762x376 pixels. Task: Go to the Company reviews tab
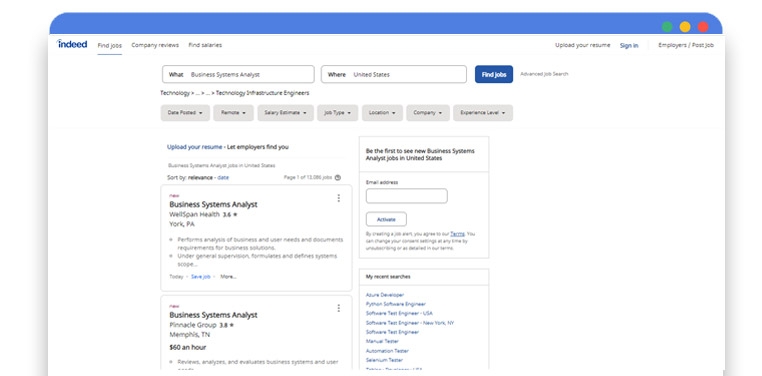pos(155,45)
